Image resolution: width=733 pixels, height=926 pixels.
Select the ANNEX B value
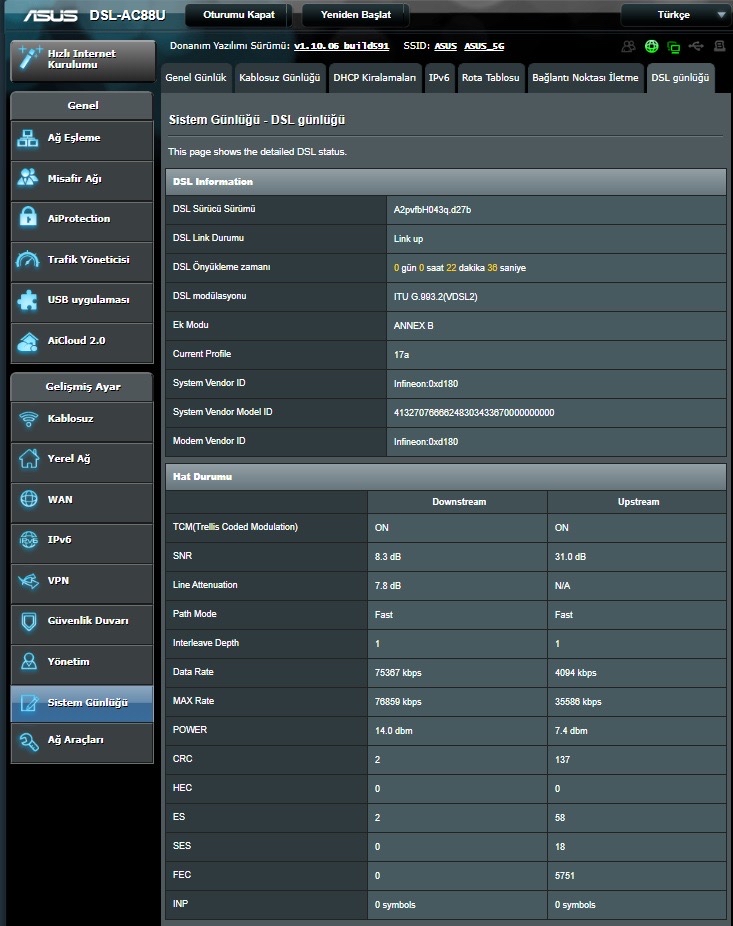[413, 325]
